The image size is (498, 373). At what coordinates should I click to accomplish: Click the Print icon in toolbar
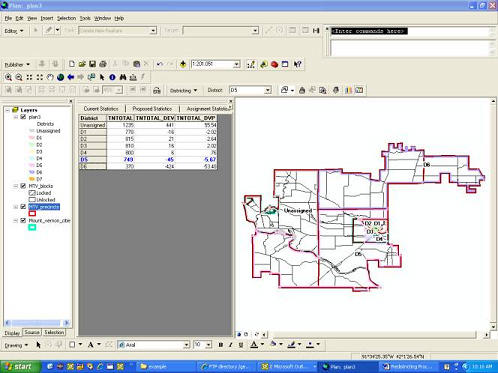(103, 64)
